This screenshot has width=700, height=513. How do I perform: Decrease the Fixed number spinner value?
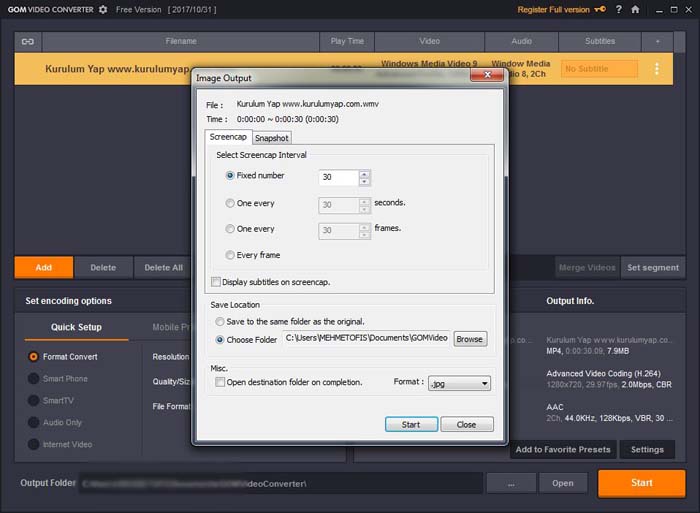click(364, 181)
